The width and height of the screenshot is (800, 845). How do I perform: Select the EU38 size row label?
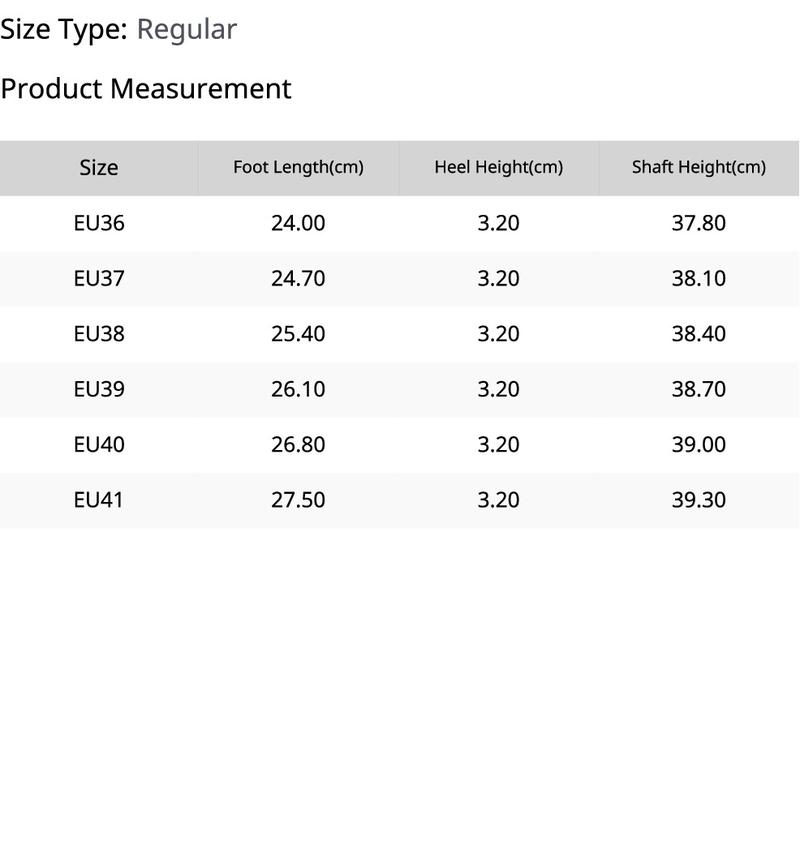pyautogui.click(x=99, y=334)
